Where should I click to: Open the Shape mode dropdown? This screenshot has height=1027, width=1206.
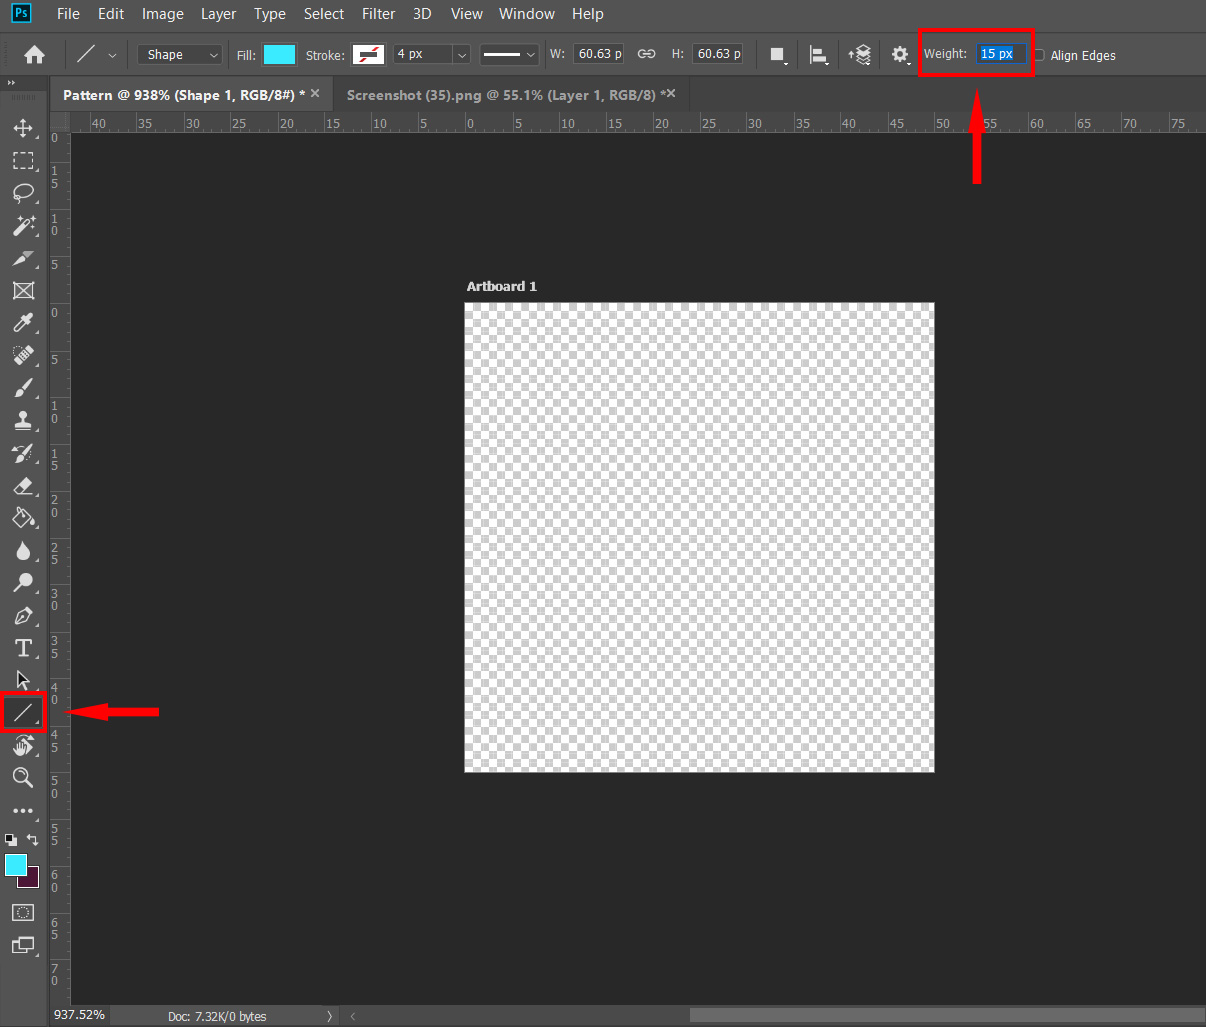[x=180, y=55]
